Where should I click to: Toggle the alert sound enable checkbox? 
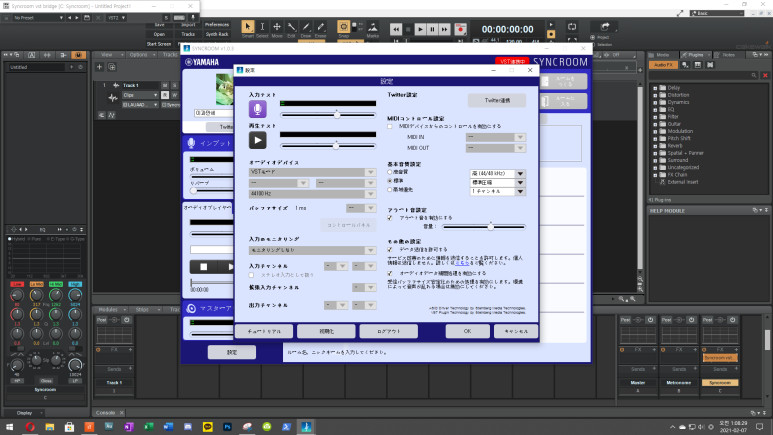click(390, 218)
